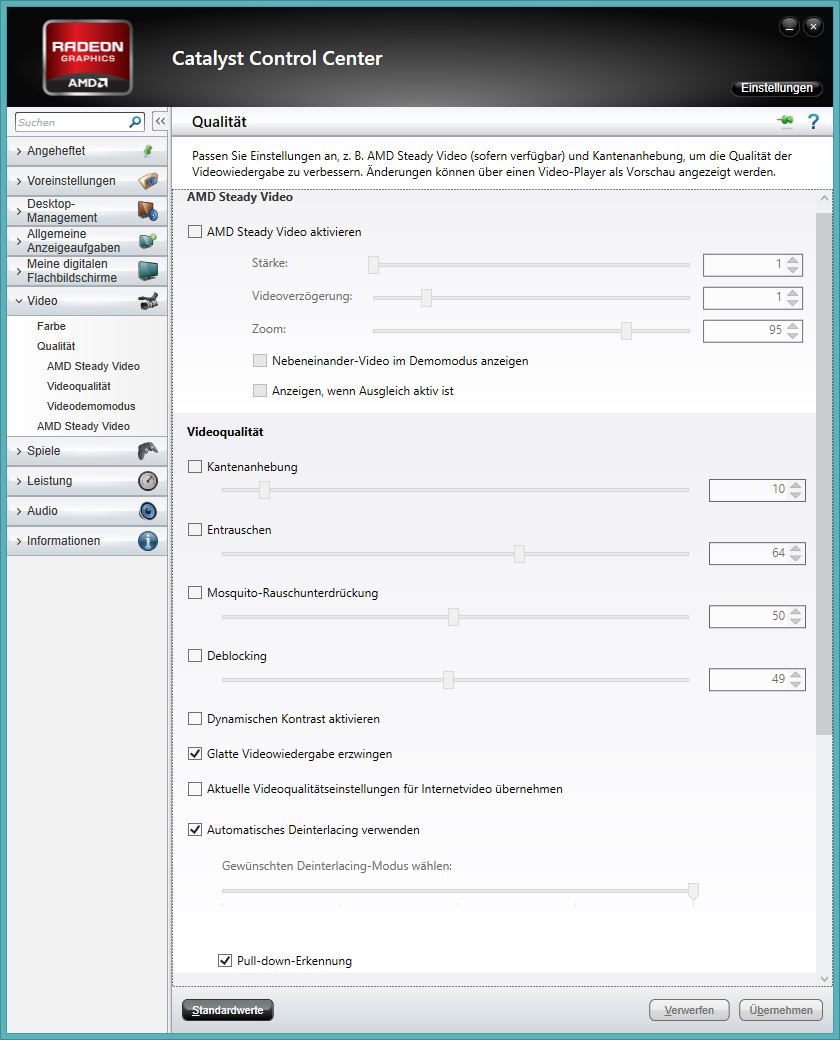Click the Stärke slider handle

374,265
